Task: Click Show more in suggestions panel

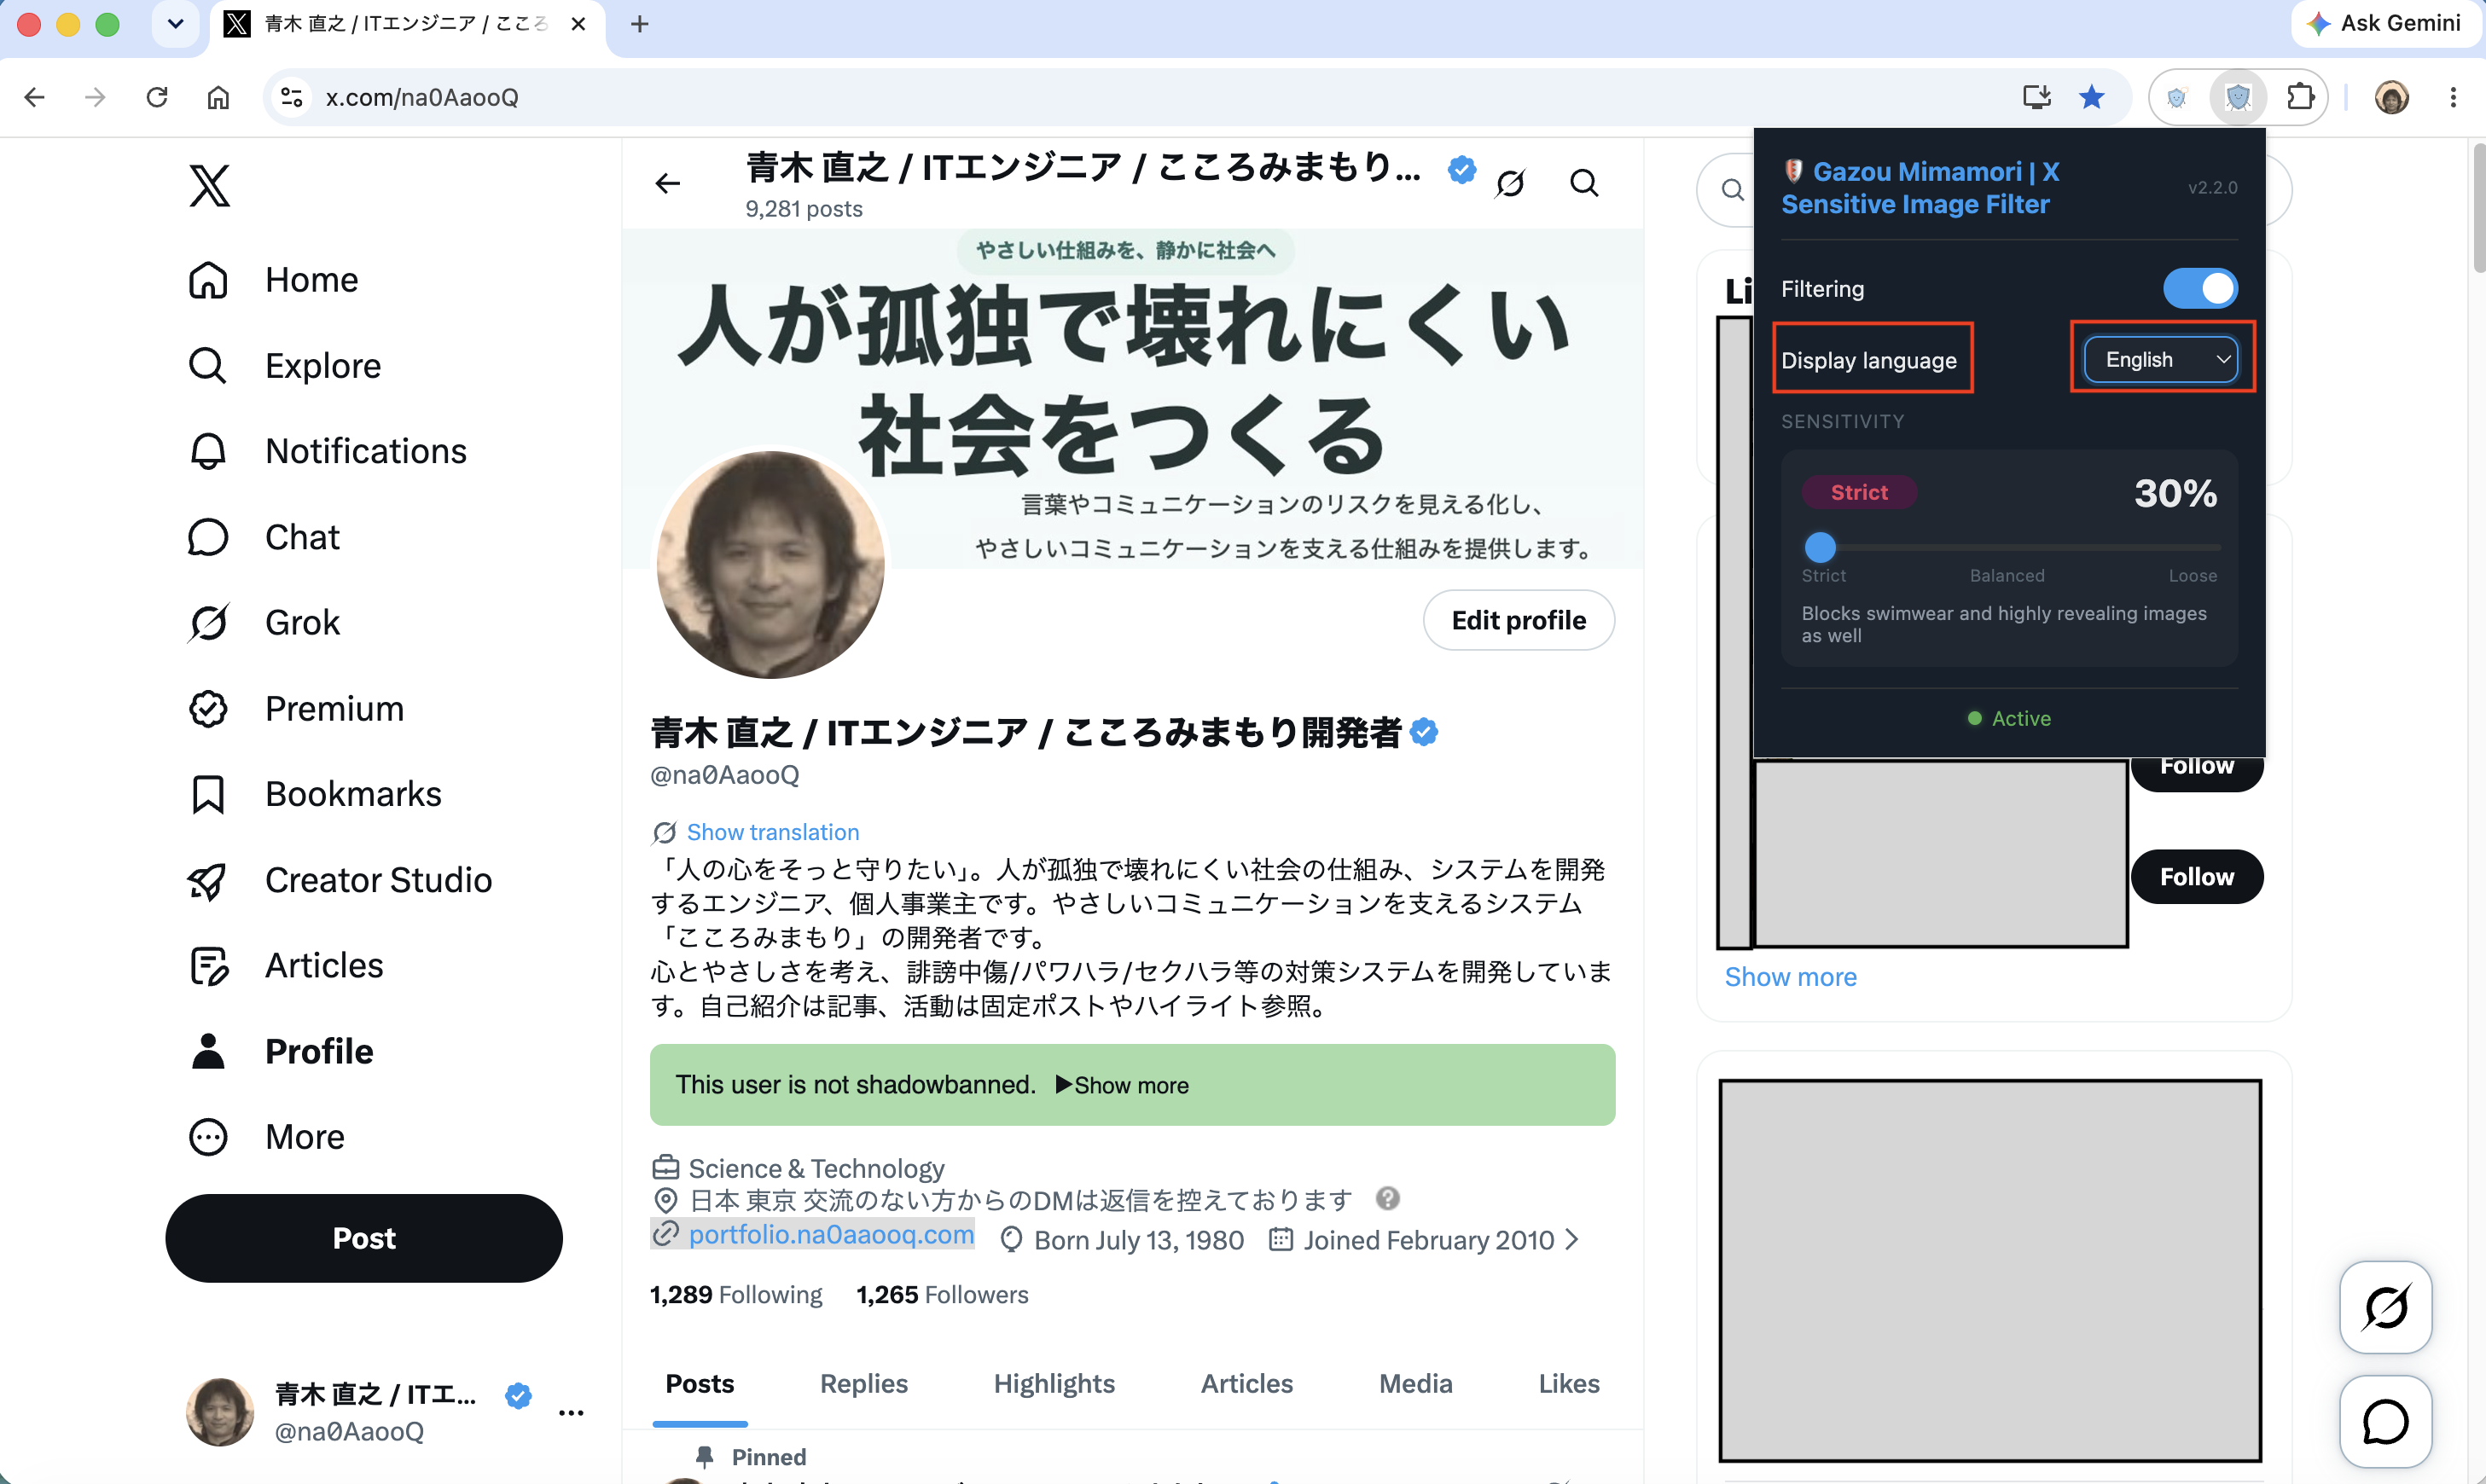Action: [x=1790, y=977]
